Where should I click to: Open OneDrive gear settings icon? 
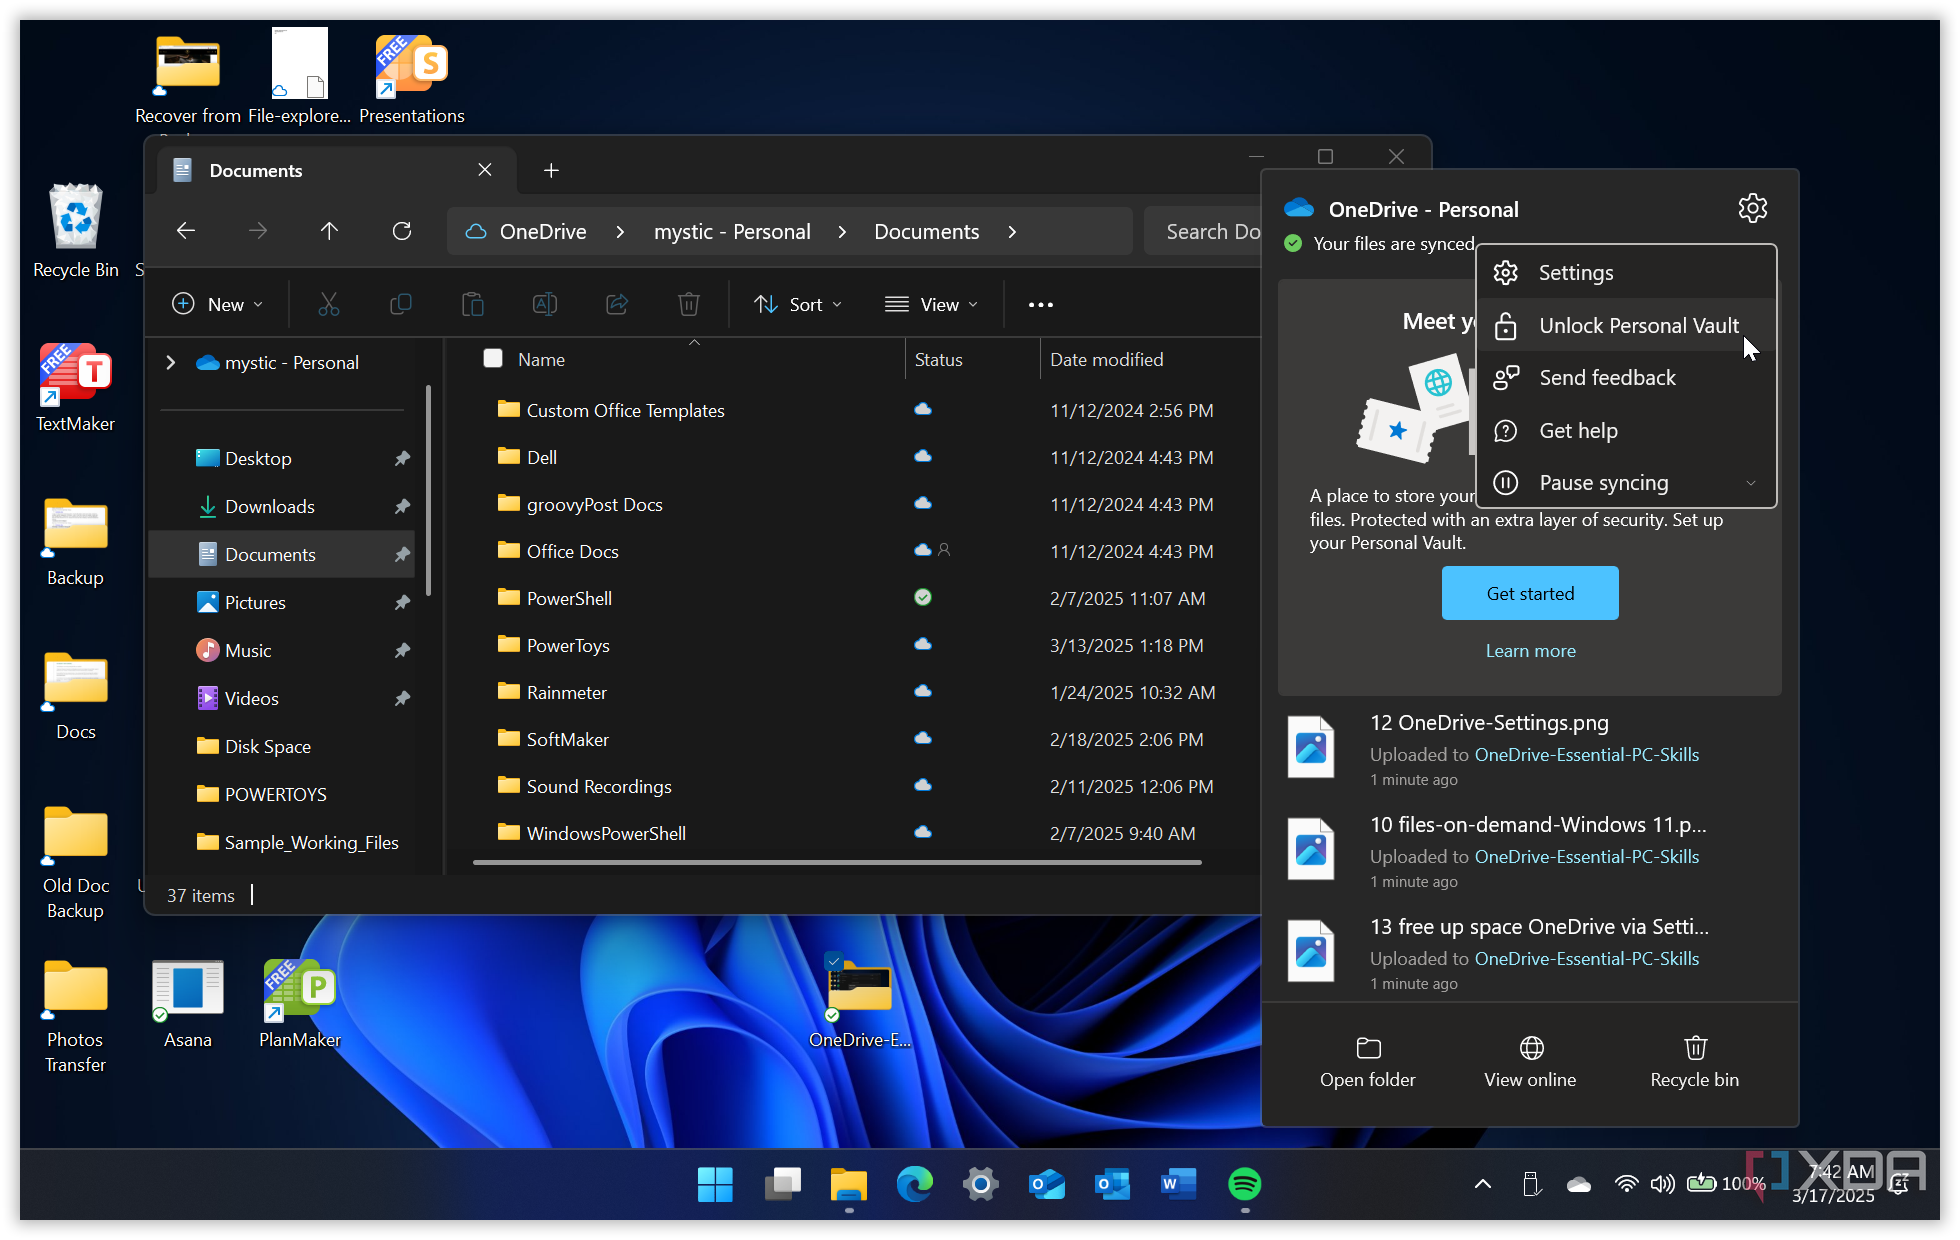1753,208
